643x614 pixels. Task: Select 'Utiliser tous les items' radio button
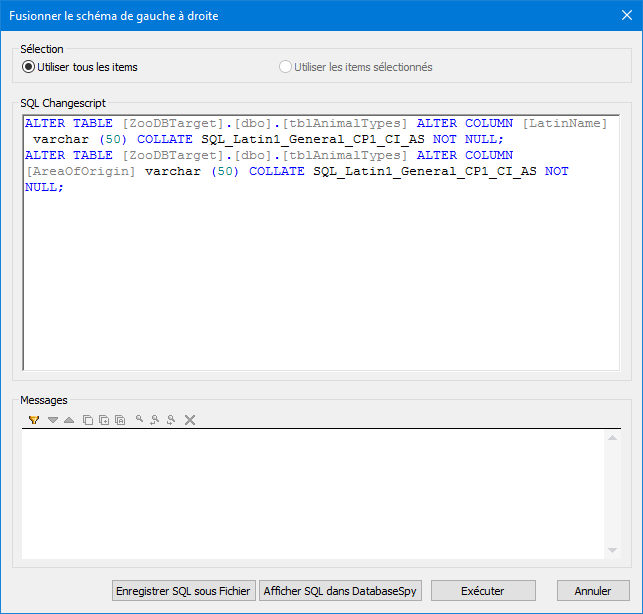(x=29, y=67)
